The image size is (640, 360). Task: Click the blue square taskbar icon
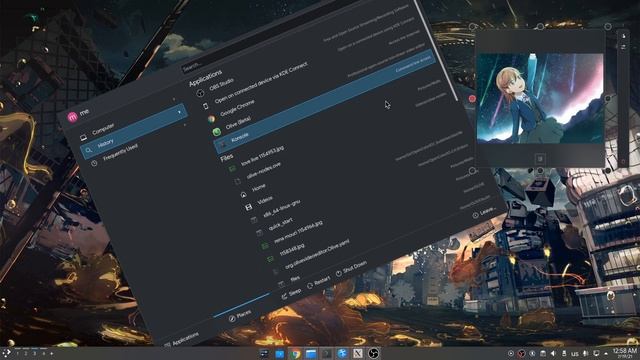click(280, 353)
